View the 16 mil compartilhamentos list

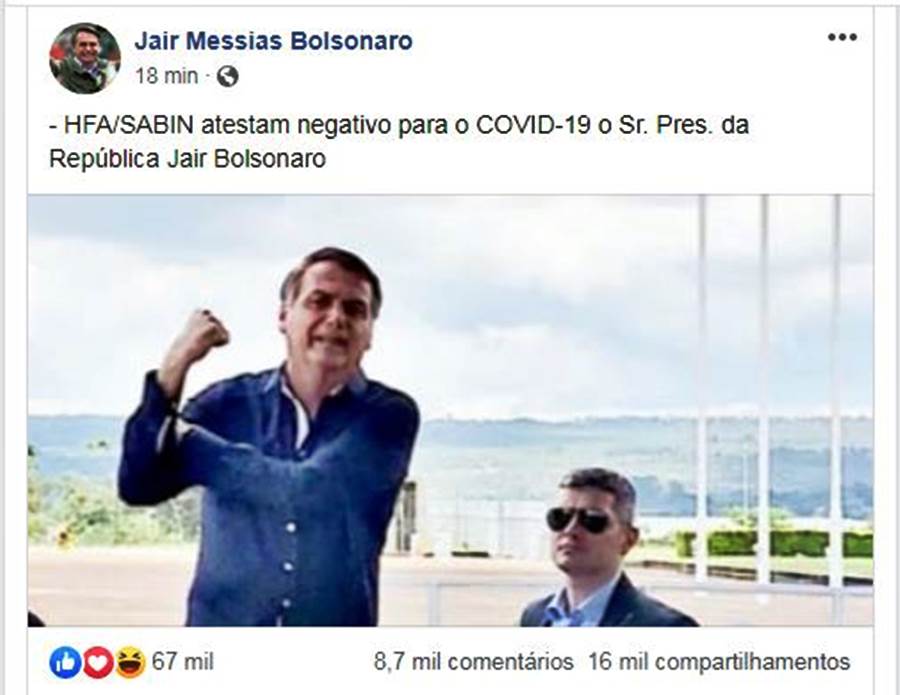coord(719,662)
